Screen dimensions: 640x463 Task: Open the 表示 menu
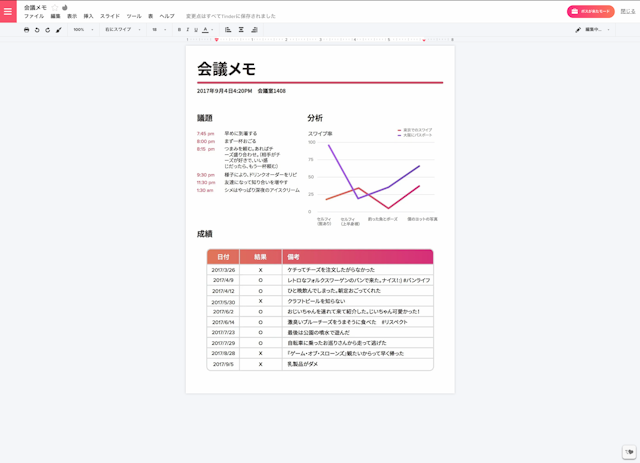pyautogui.click(x=72, y=16)
